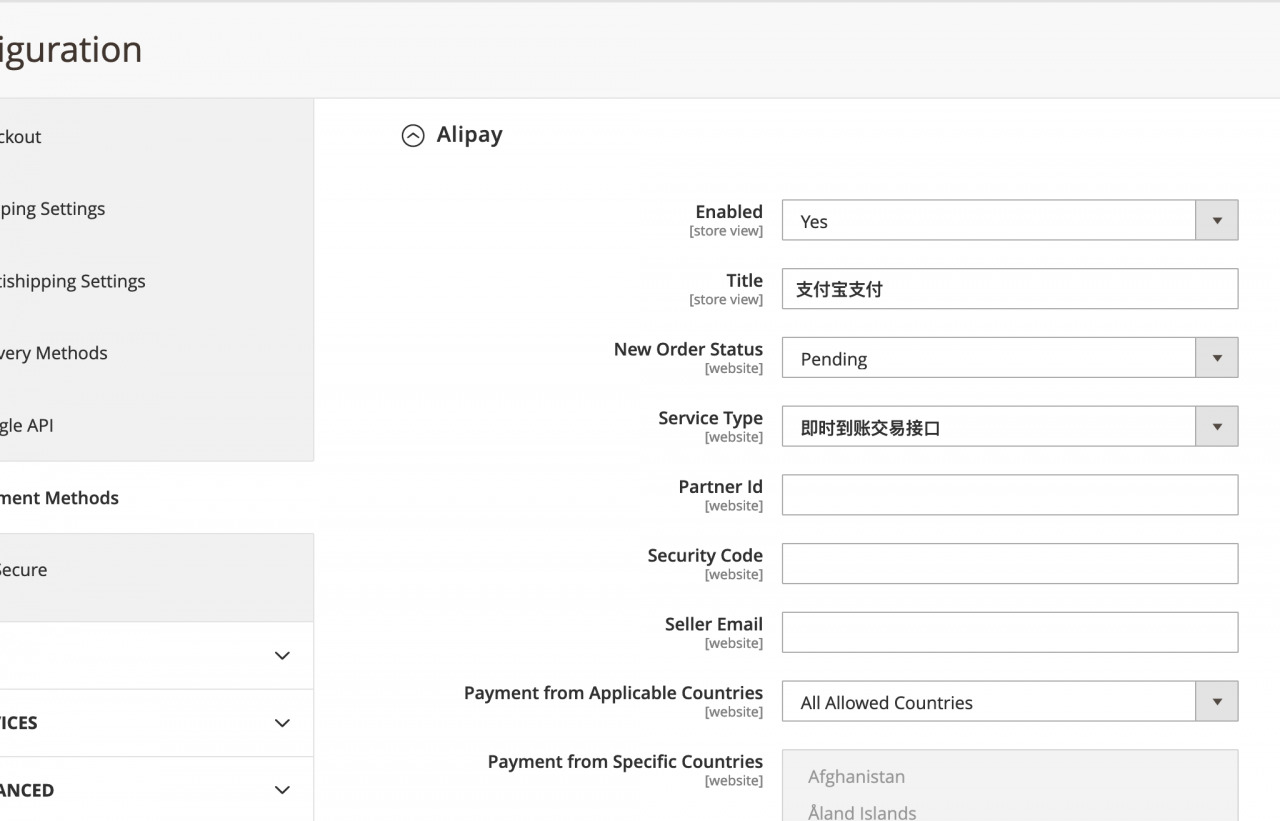Click the Security Code input field
This screenshot has height=821, width=1280.
click(x=1009, y=564)
